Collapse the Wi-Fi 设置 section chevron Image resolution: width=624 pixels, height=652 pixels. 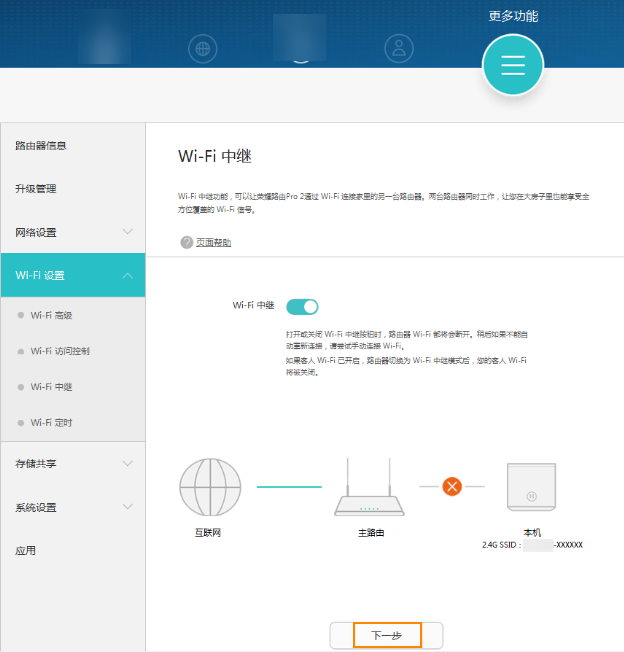[x=127, y=275]
